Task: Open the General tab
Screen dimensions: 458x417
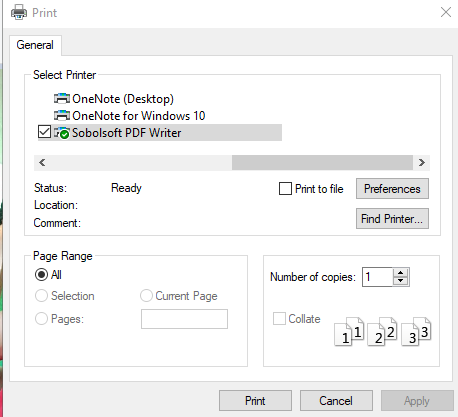Action: pos(35,45)
